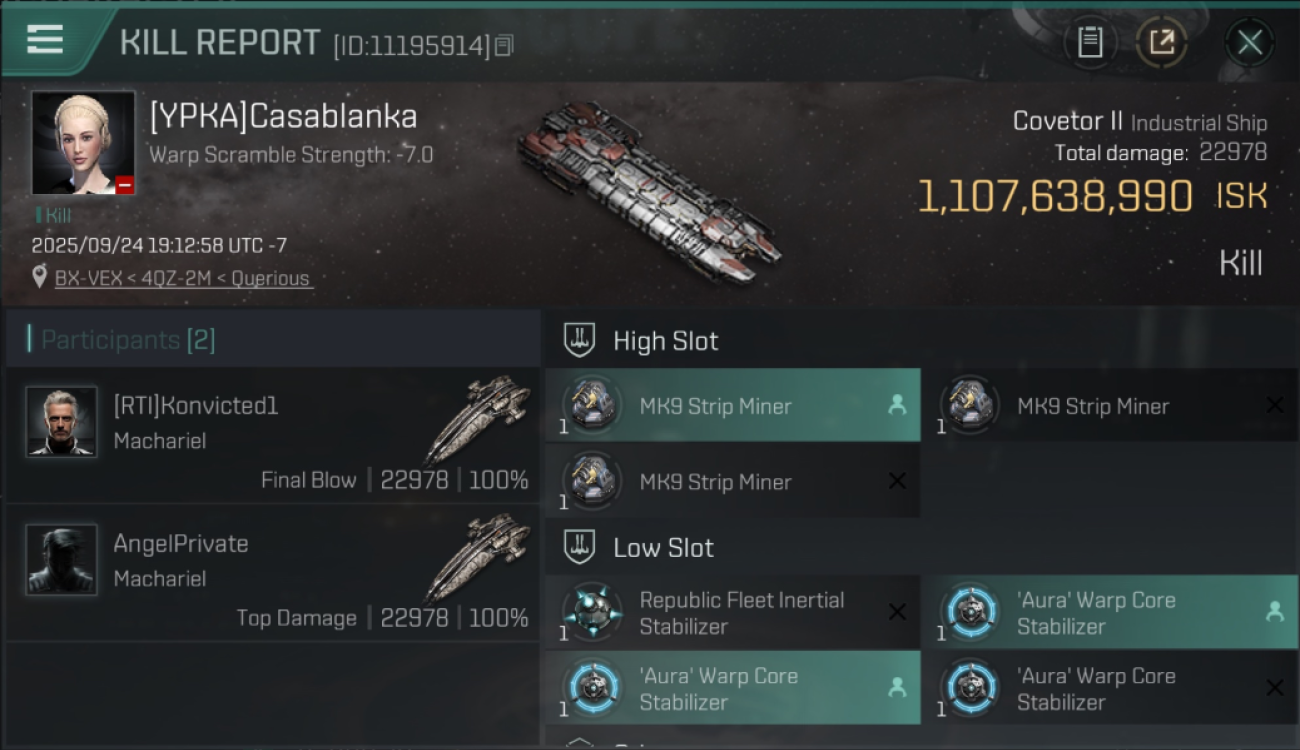Click the clipboard copy report icon
Image resolution: width=1300 pixels, height=750 pixels.
click(x=1090, y=42)
